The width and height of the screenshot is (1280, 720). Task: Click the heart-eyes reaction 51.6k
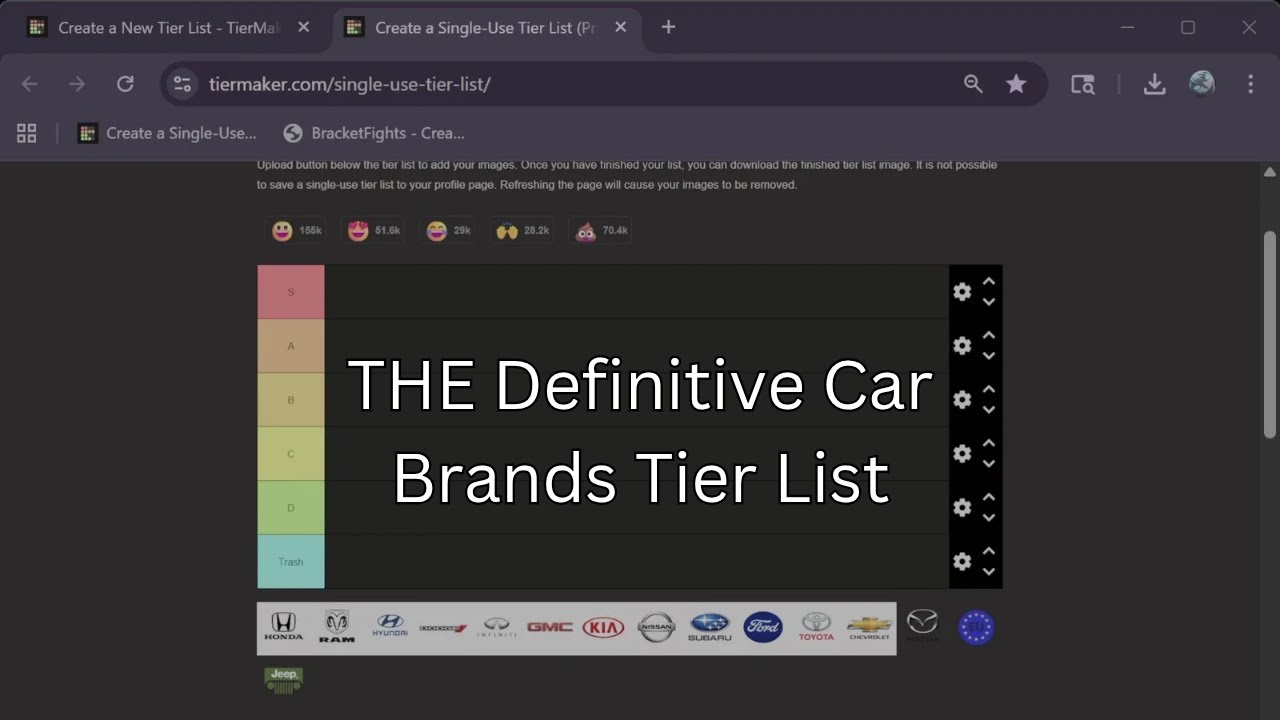(x=373, y=231)
